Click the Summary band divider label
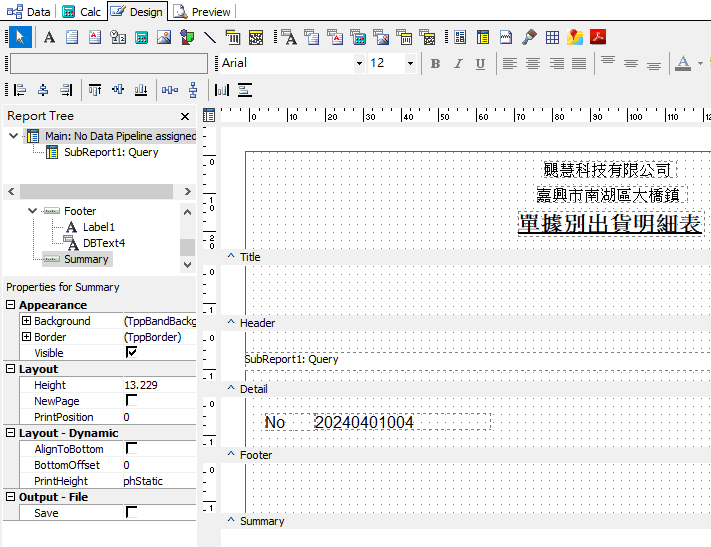The width and height of the screenshot is (711, 547). (262, 521)
